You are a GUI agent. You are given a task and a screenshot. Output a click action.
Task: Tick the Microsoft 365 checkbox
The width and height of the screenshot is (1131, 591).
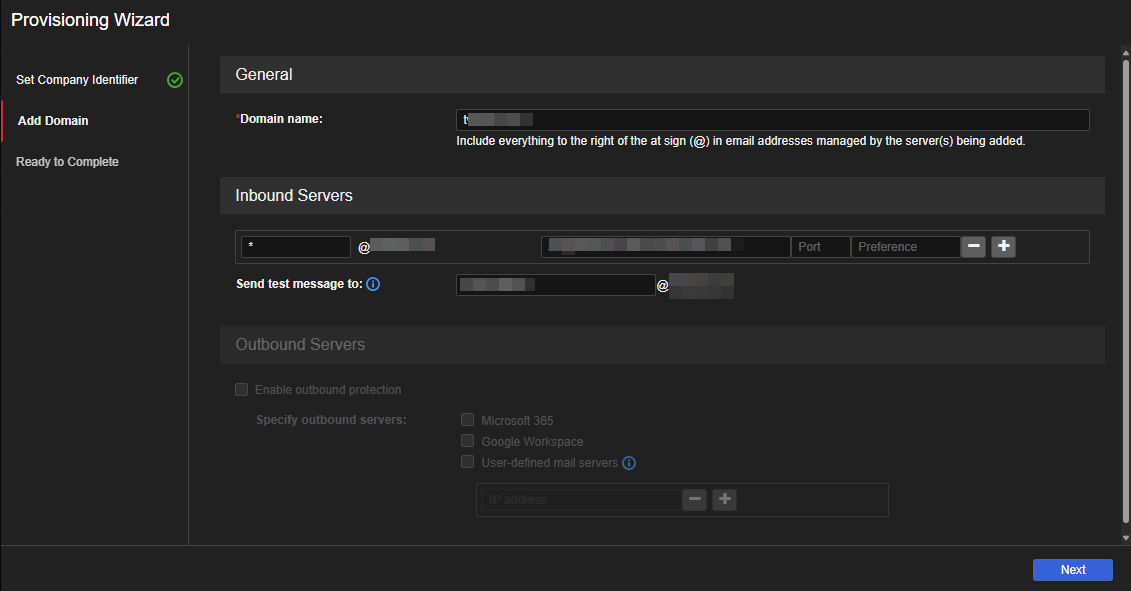467,420
